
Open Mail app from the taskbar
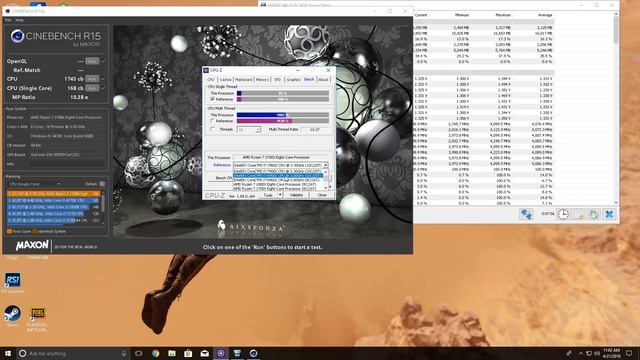pyautogui.click(x=204, y=353)
